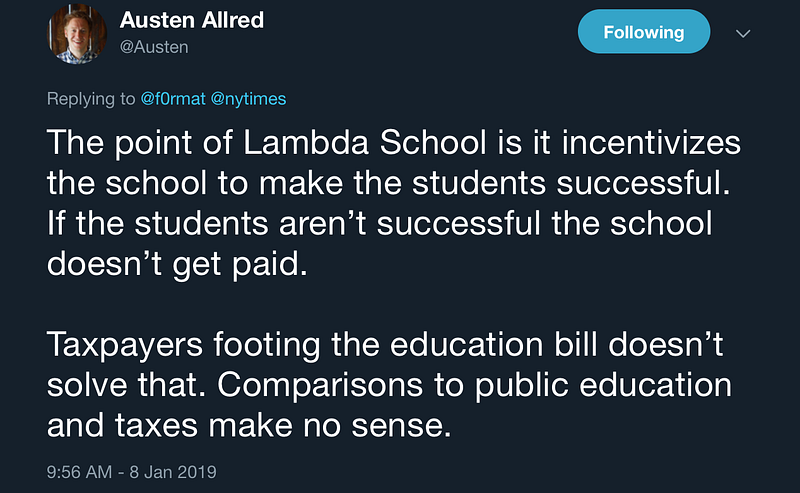Viewport: 800px width, 493px height.
Task: Open the @Austen handle link
Action: 153,47
